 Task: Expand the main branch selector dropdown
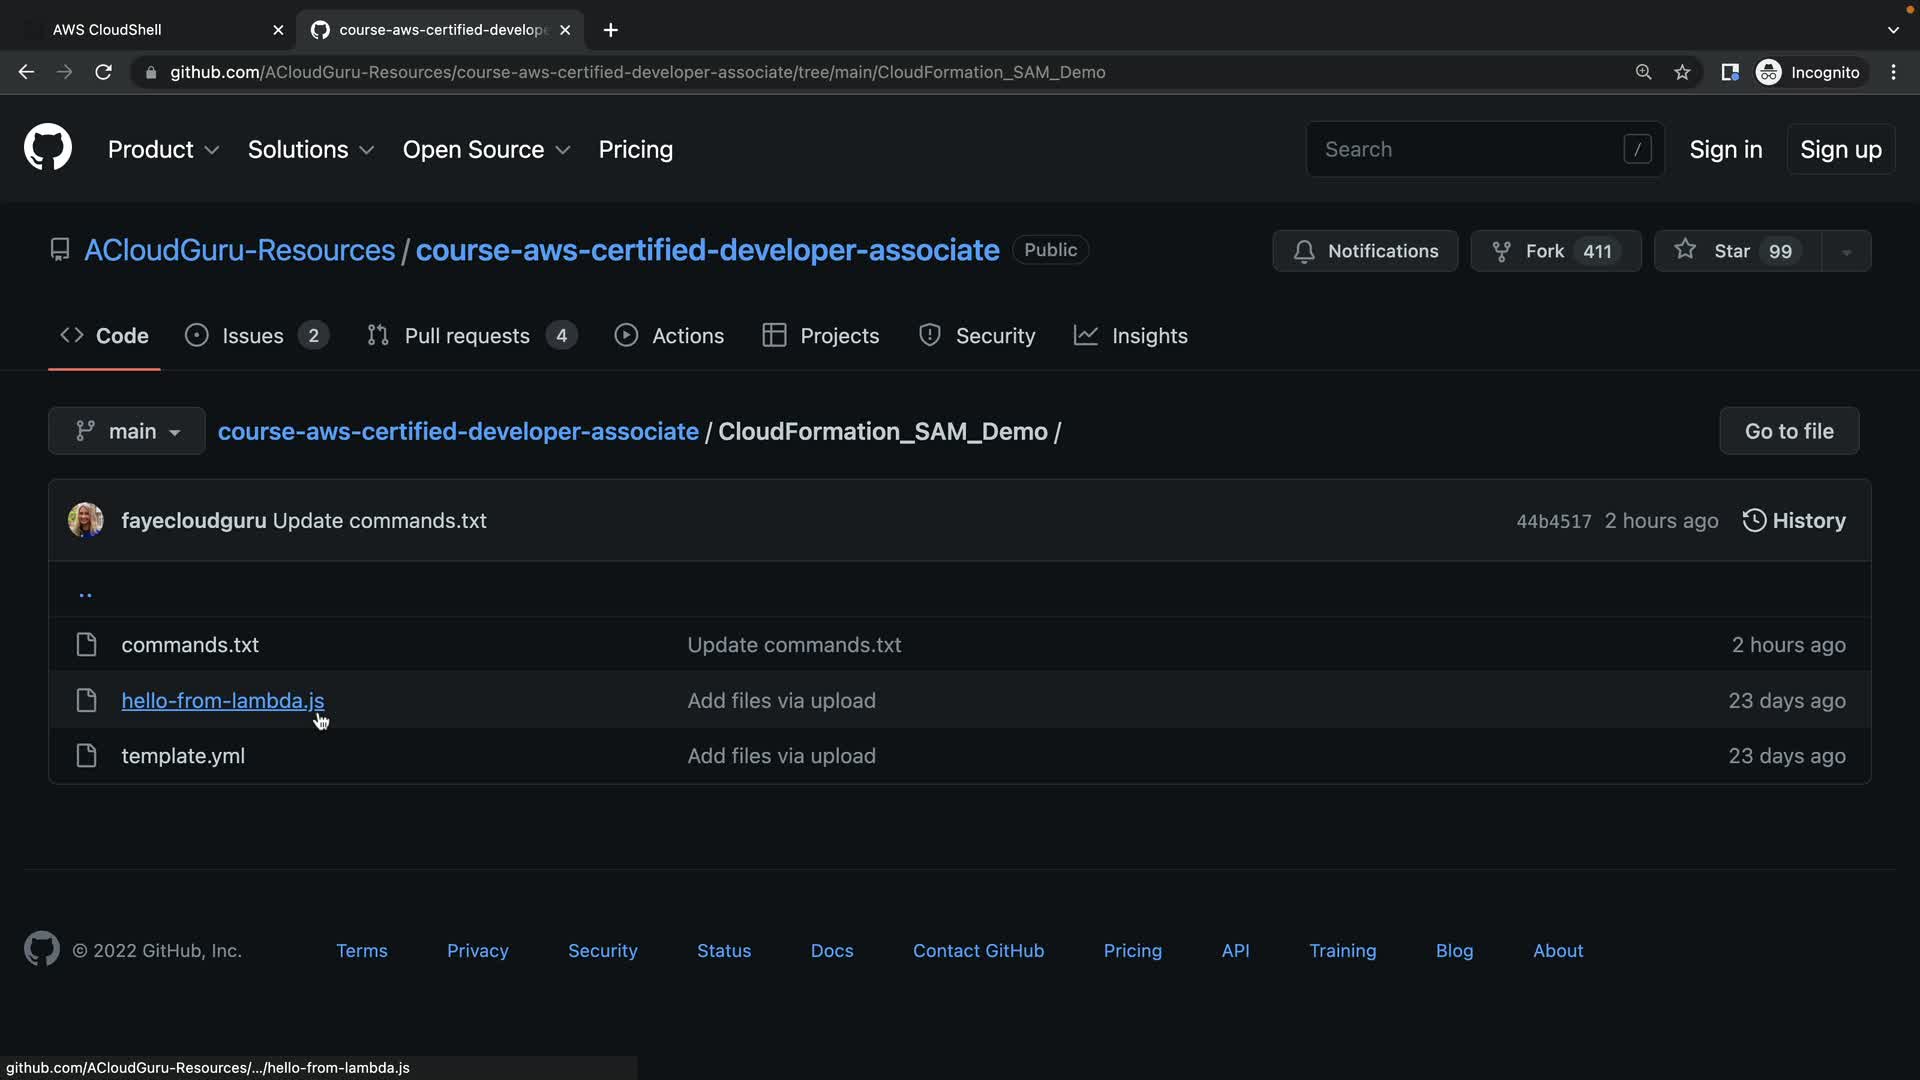(x=127, y=431)
